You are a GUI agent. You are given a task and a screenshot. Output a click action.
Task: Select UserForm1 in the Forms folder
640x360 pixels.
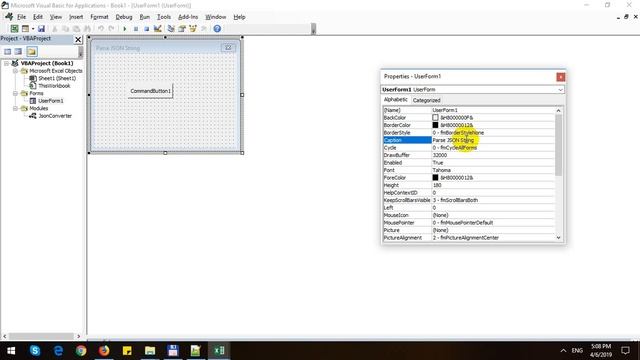51,101
